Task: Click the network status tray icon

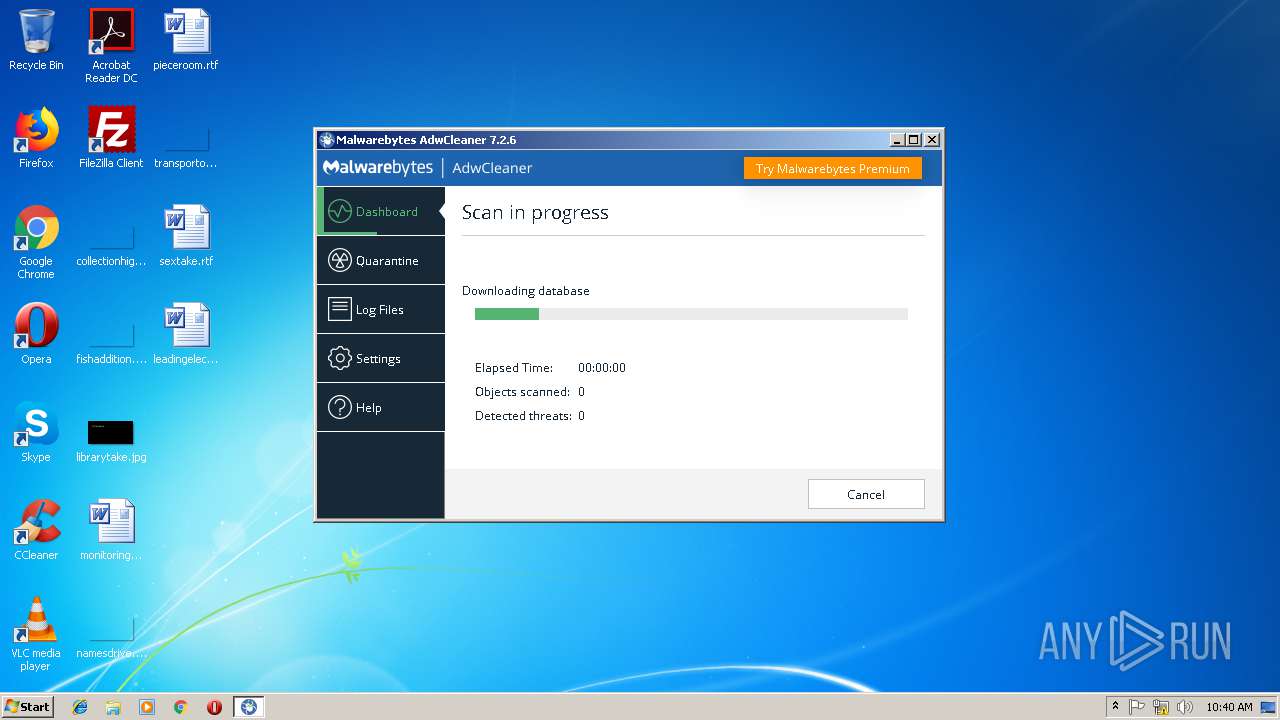Action: (1161, 707)
